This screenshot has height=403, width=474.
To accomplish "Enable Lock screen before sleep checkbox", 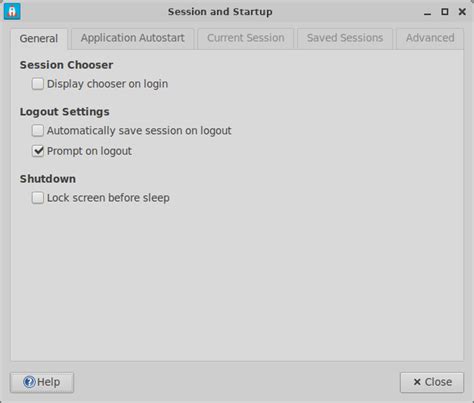I will click(38, 198).
